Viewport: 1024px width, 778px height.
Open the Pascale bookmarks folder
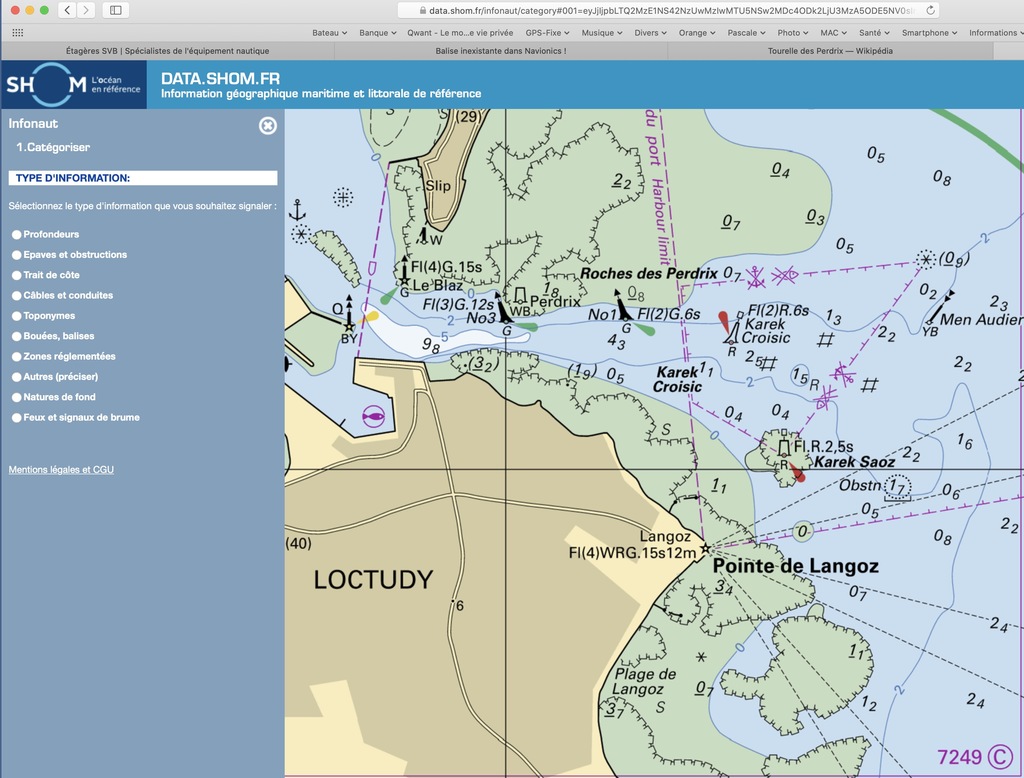click(x=746, y=33)
